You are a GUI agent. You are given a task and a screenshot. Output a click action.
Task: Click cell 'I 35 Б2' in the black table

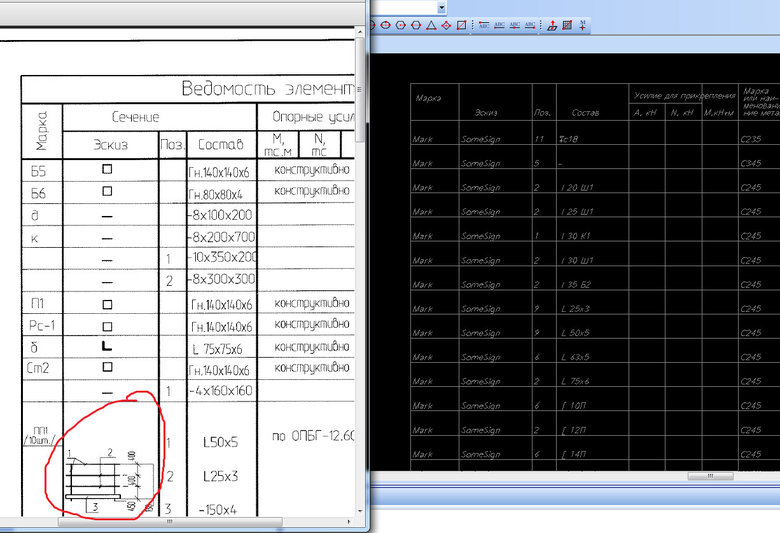(576, 285)
